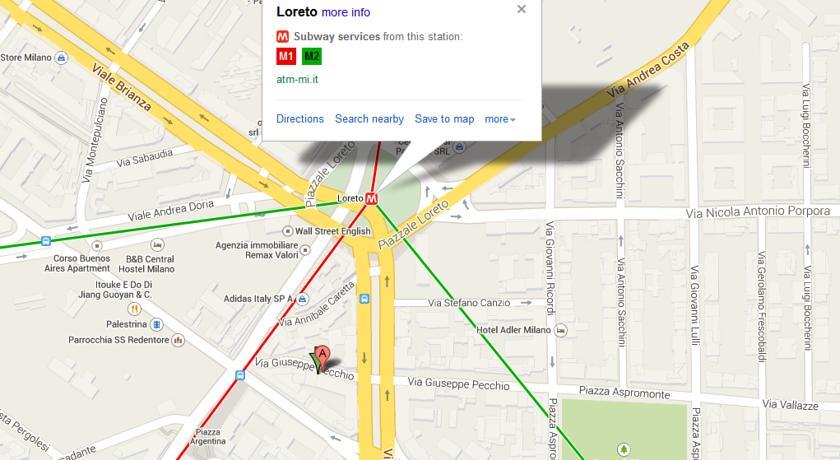Click the Wall Street English marker icon

[x=288, y=231]
